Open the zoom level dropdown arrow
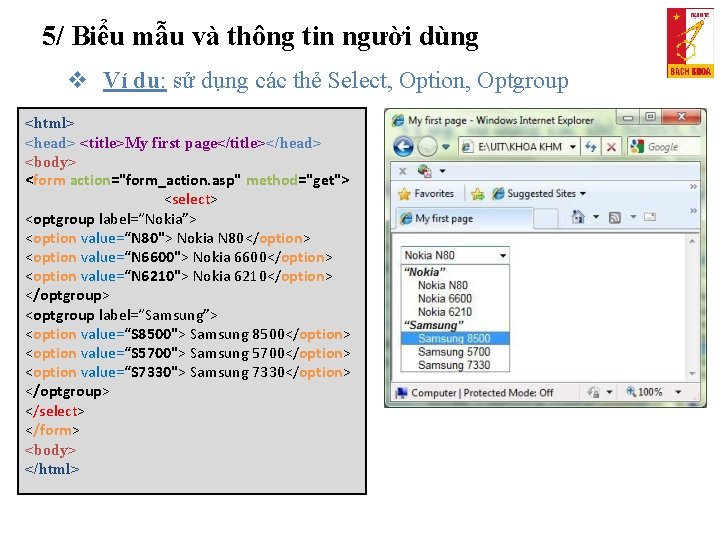 [678, 392]
